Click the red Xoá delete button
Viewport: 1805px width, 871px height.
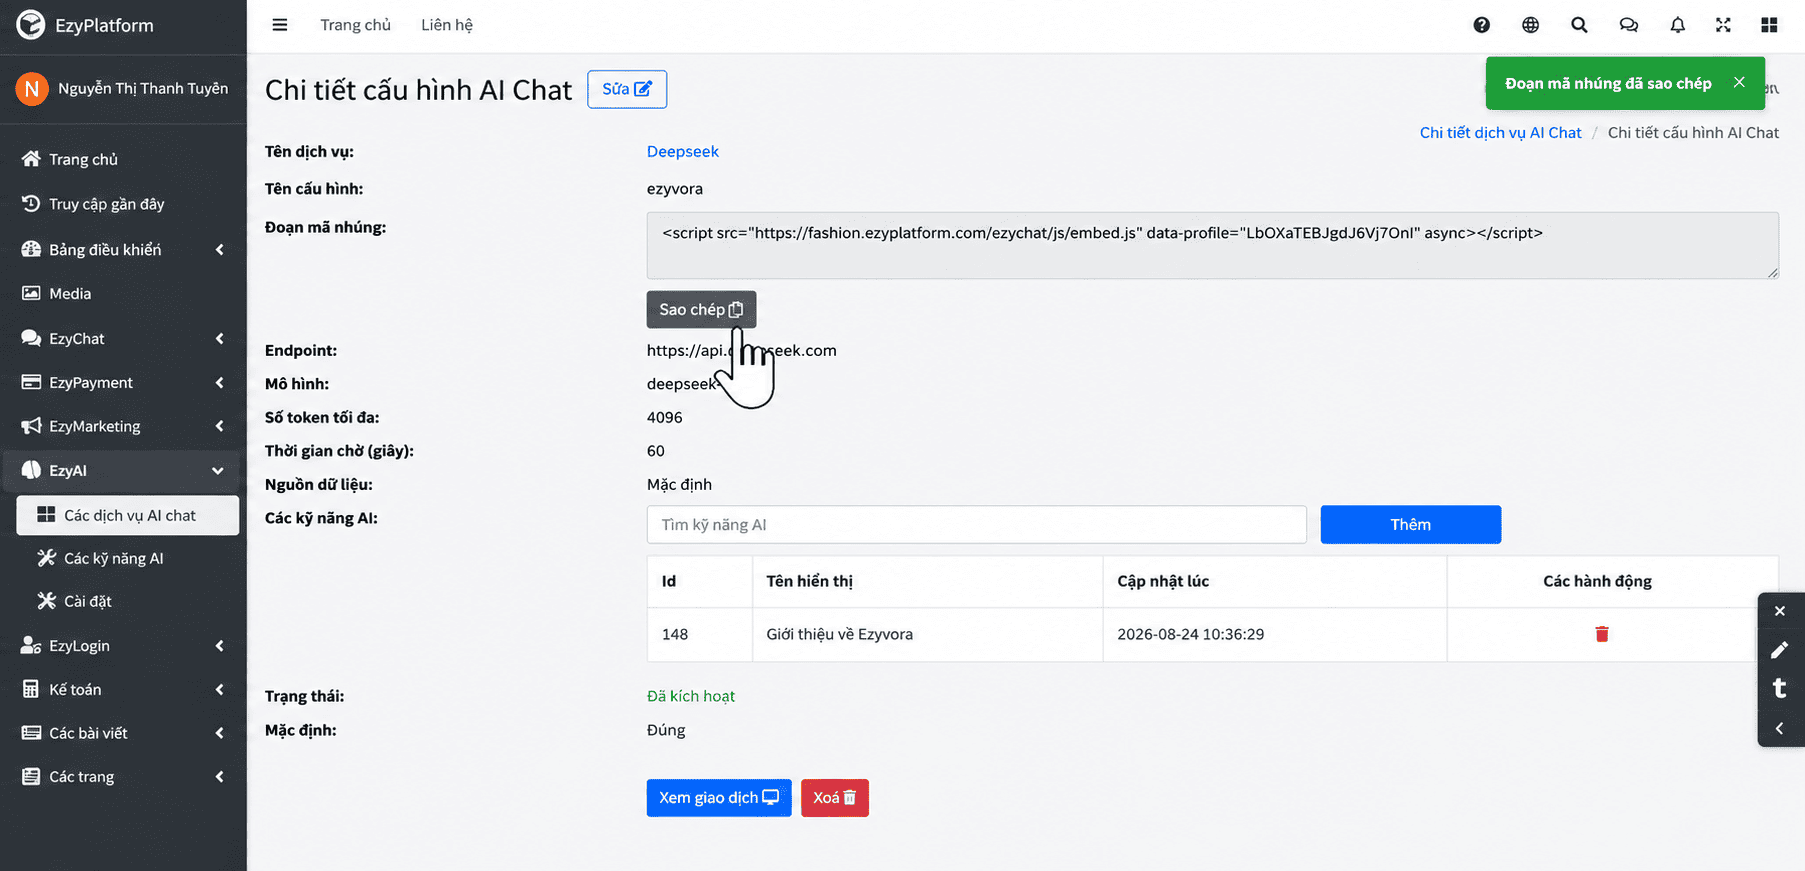pyautogui.click(x=835, y=798)
